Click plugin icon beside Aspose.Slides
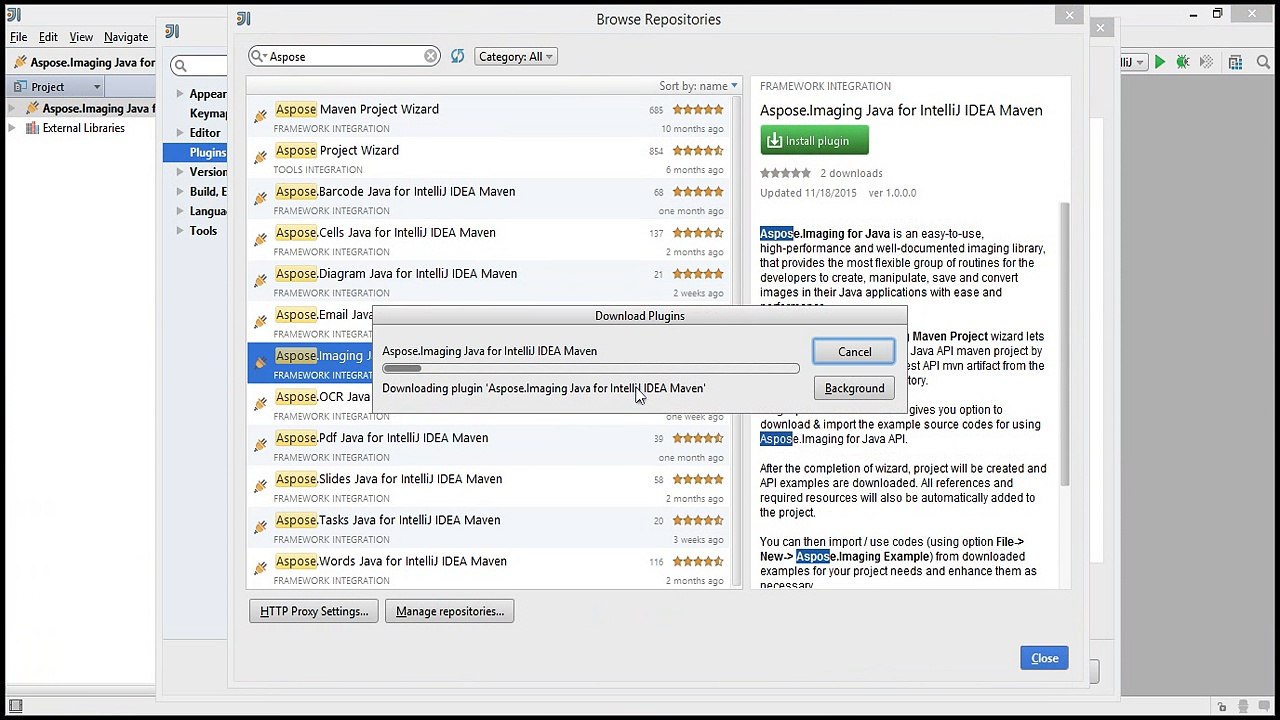 point(260,485)
